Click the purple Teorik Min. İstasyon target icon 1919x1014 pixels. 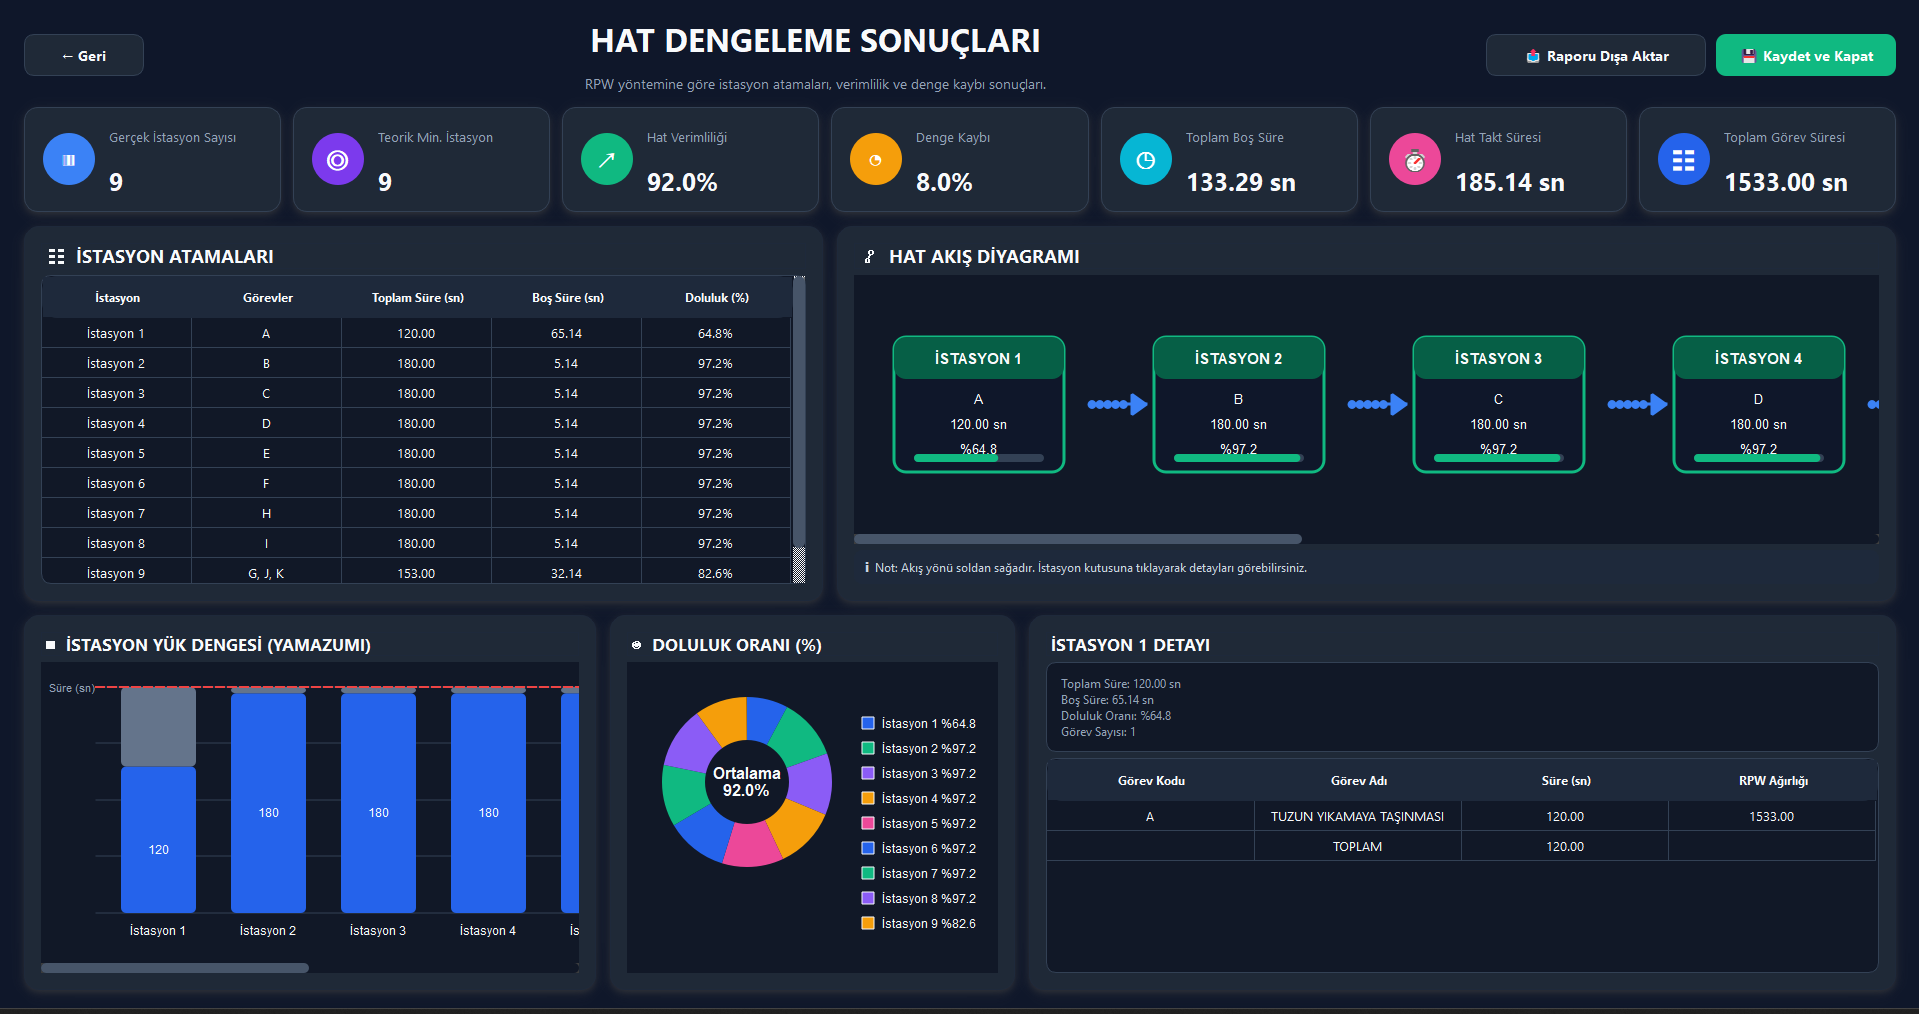338,159
